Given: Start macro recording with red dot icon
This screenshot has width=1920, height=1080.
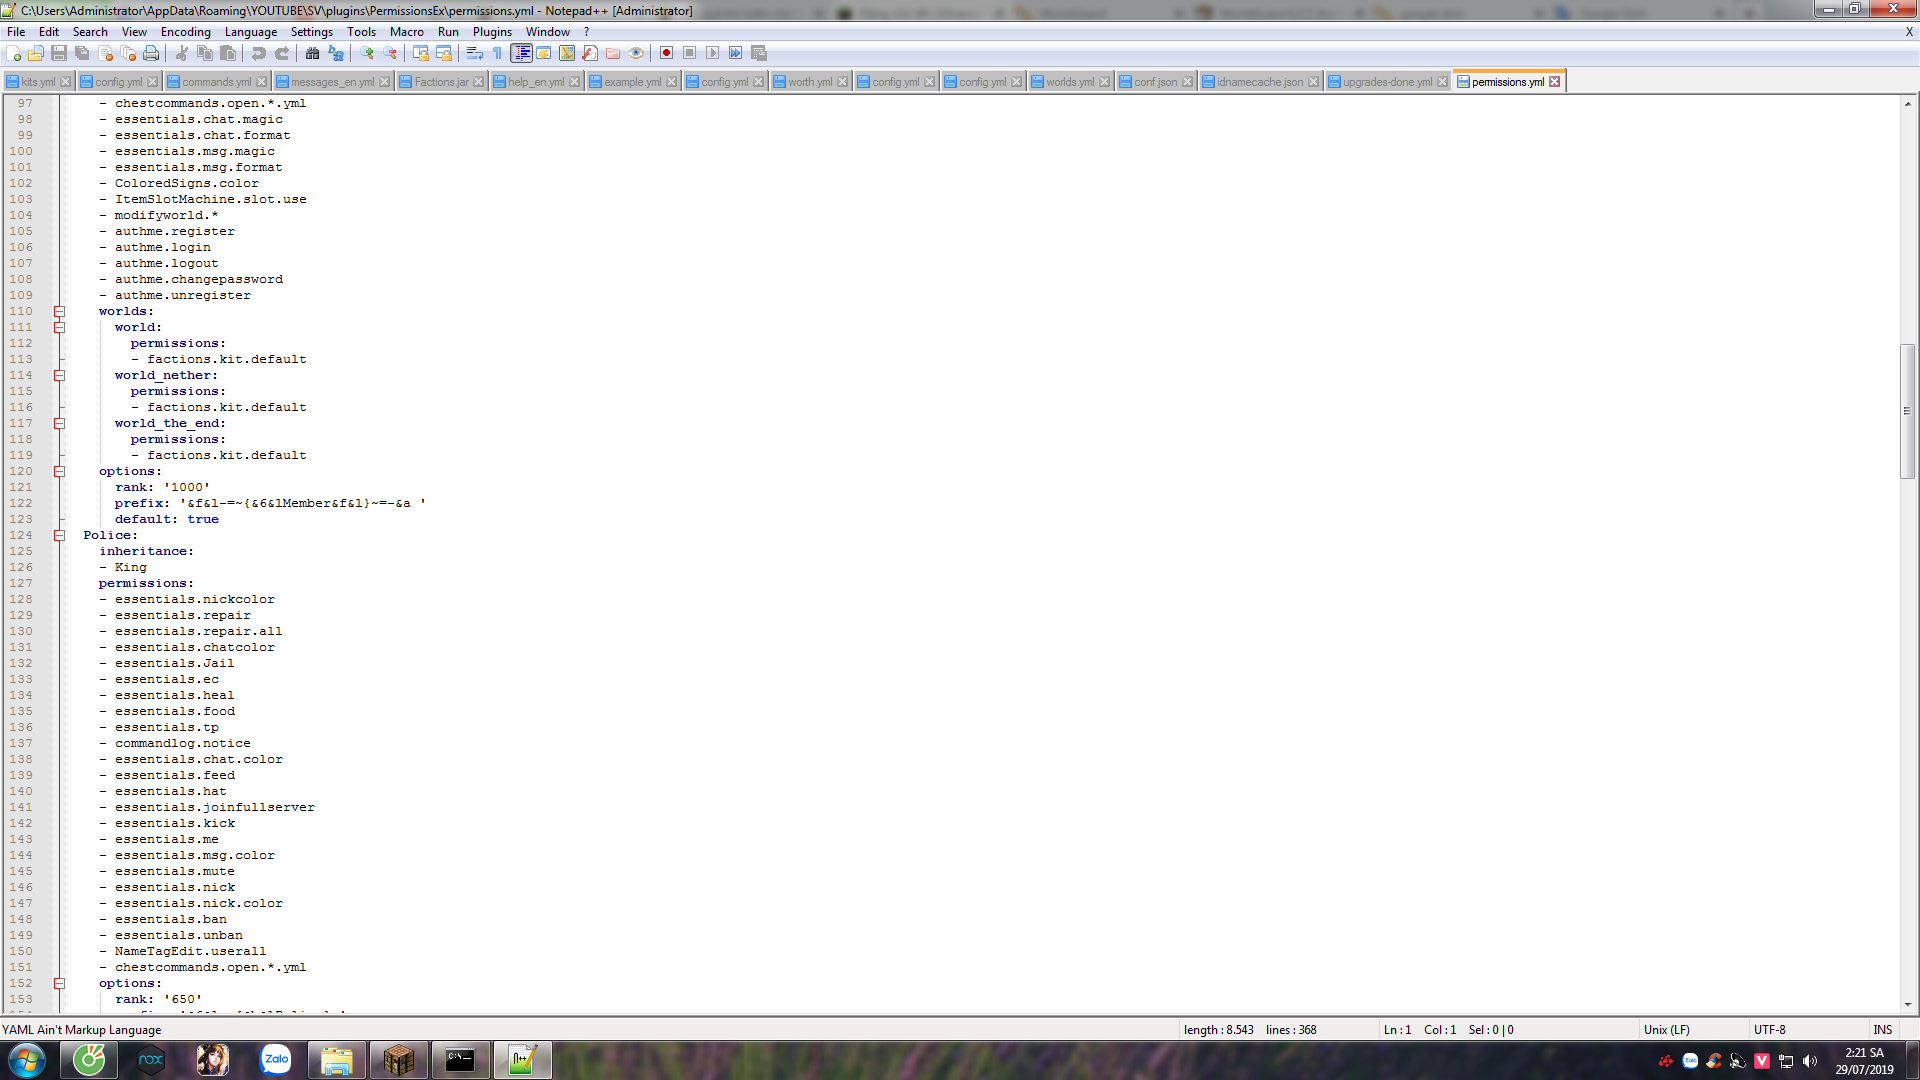Looking at the screenshot, I should tap(666, 53).
